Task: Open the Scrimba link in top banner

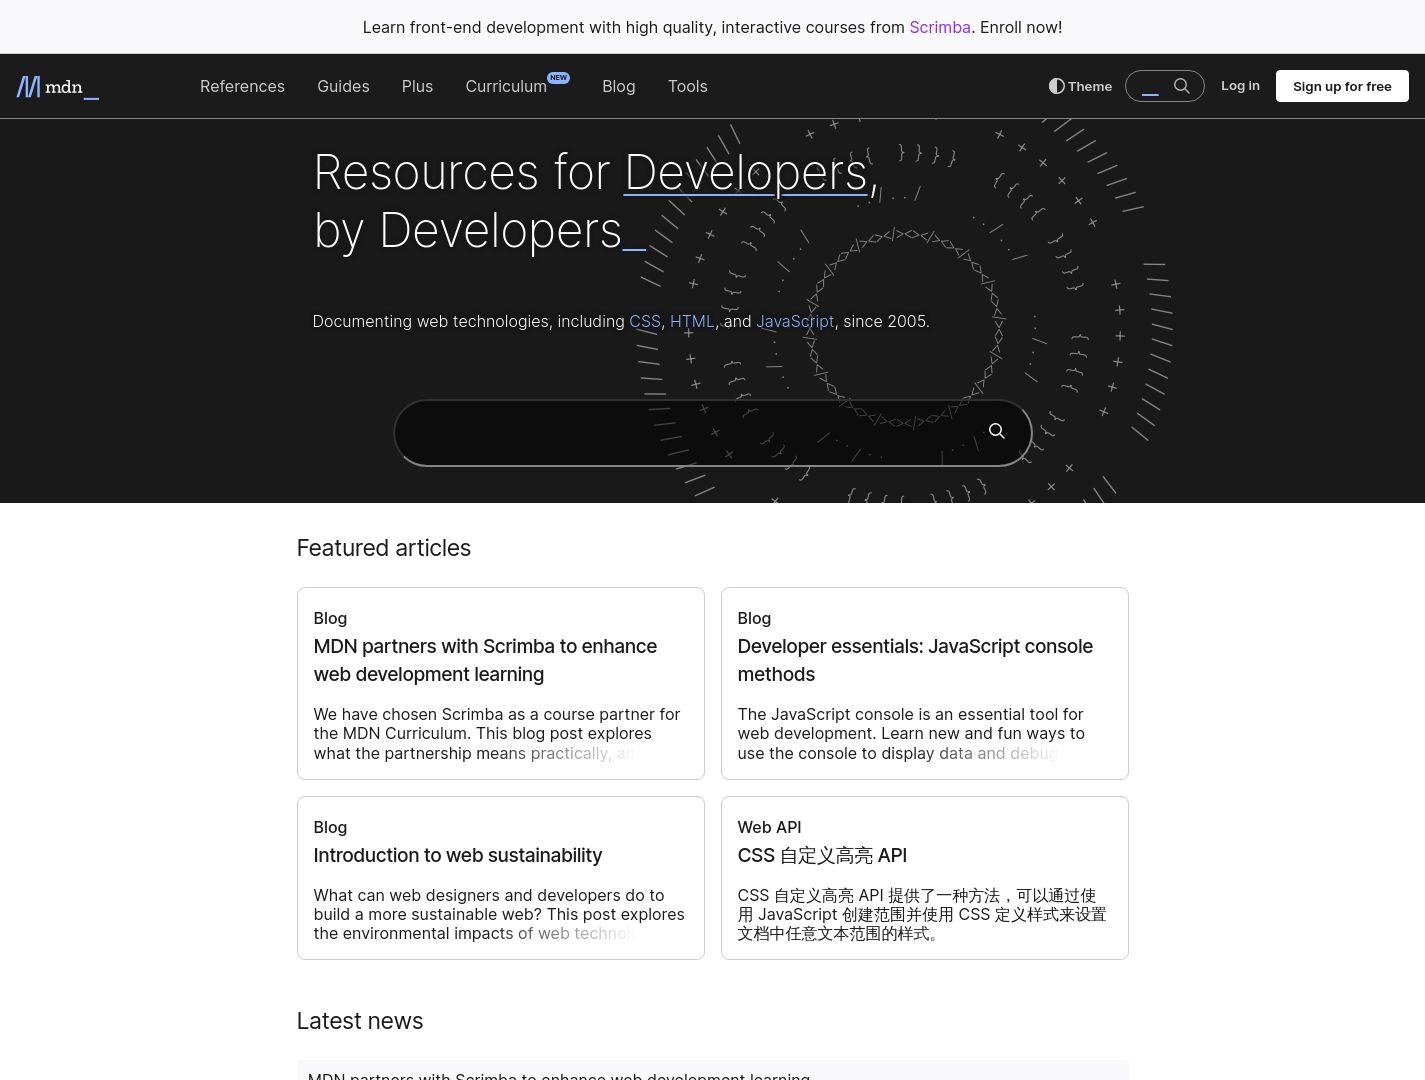Action: (940, 27)
